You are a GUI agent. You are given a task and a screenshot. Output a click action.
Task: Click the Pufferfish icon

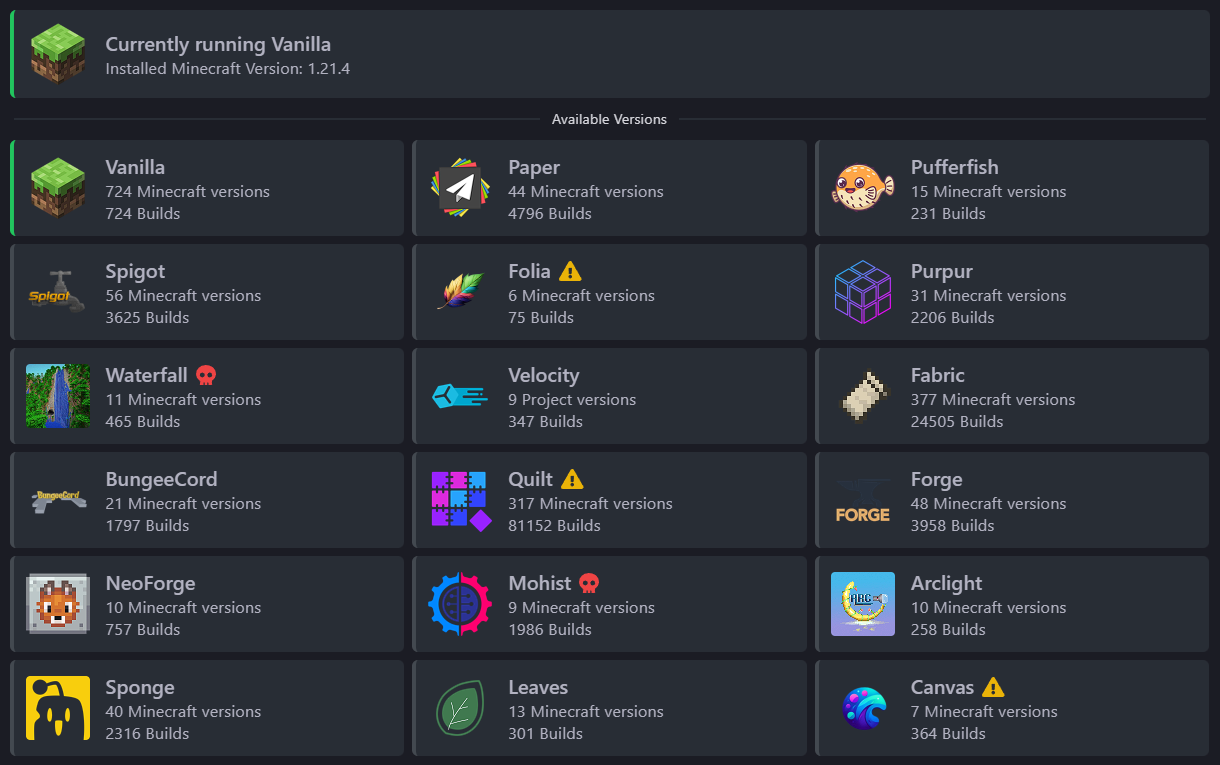(862, 187)
